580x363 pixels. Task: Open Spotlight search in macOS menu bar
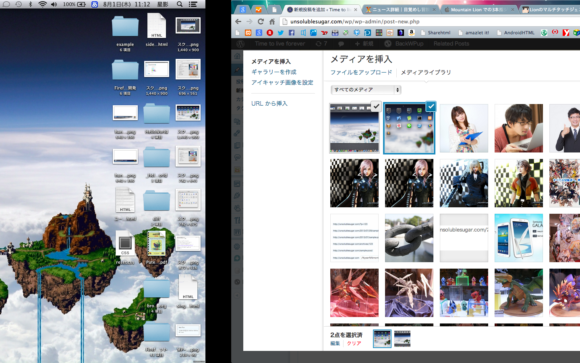pos(179,4)
